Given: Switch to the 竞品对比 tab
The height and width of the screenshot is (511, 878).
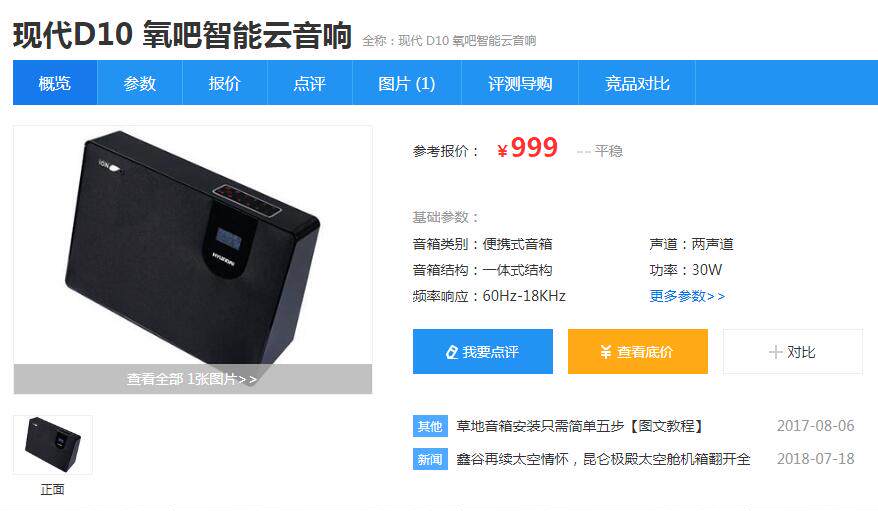Looking at the screenshot, I should [x=637, y=83].
